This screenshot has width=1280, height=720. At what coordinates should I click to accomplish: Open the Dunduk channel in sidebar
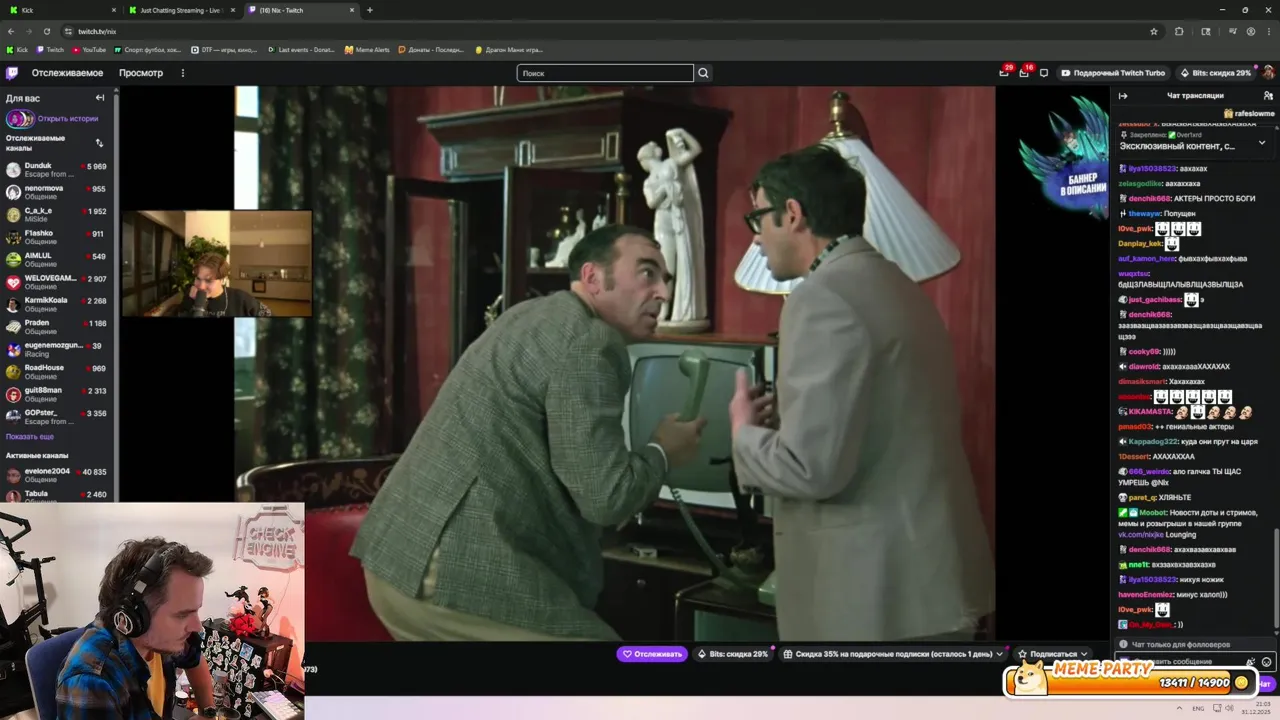click(58, 170)
